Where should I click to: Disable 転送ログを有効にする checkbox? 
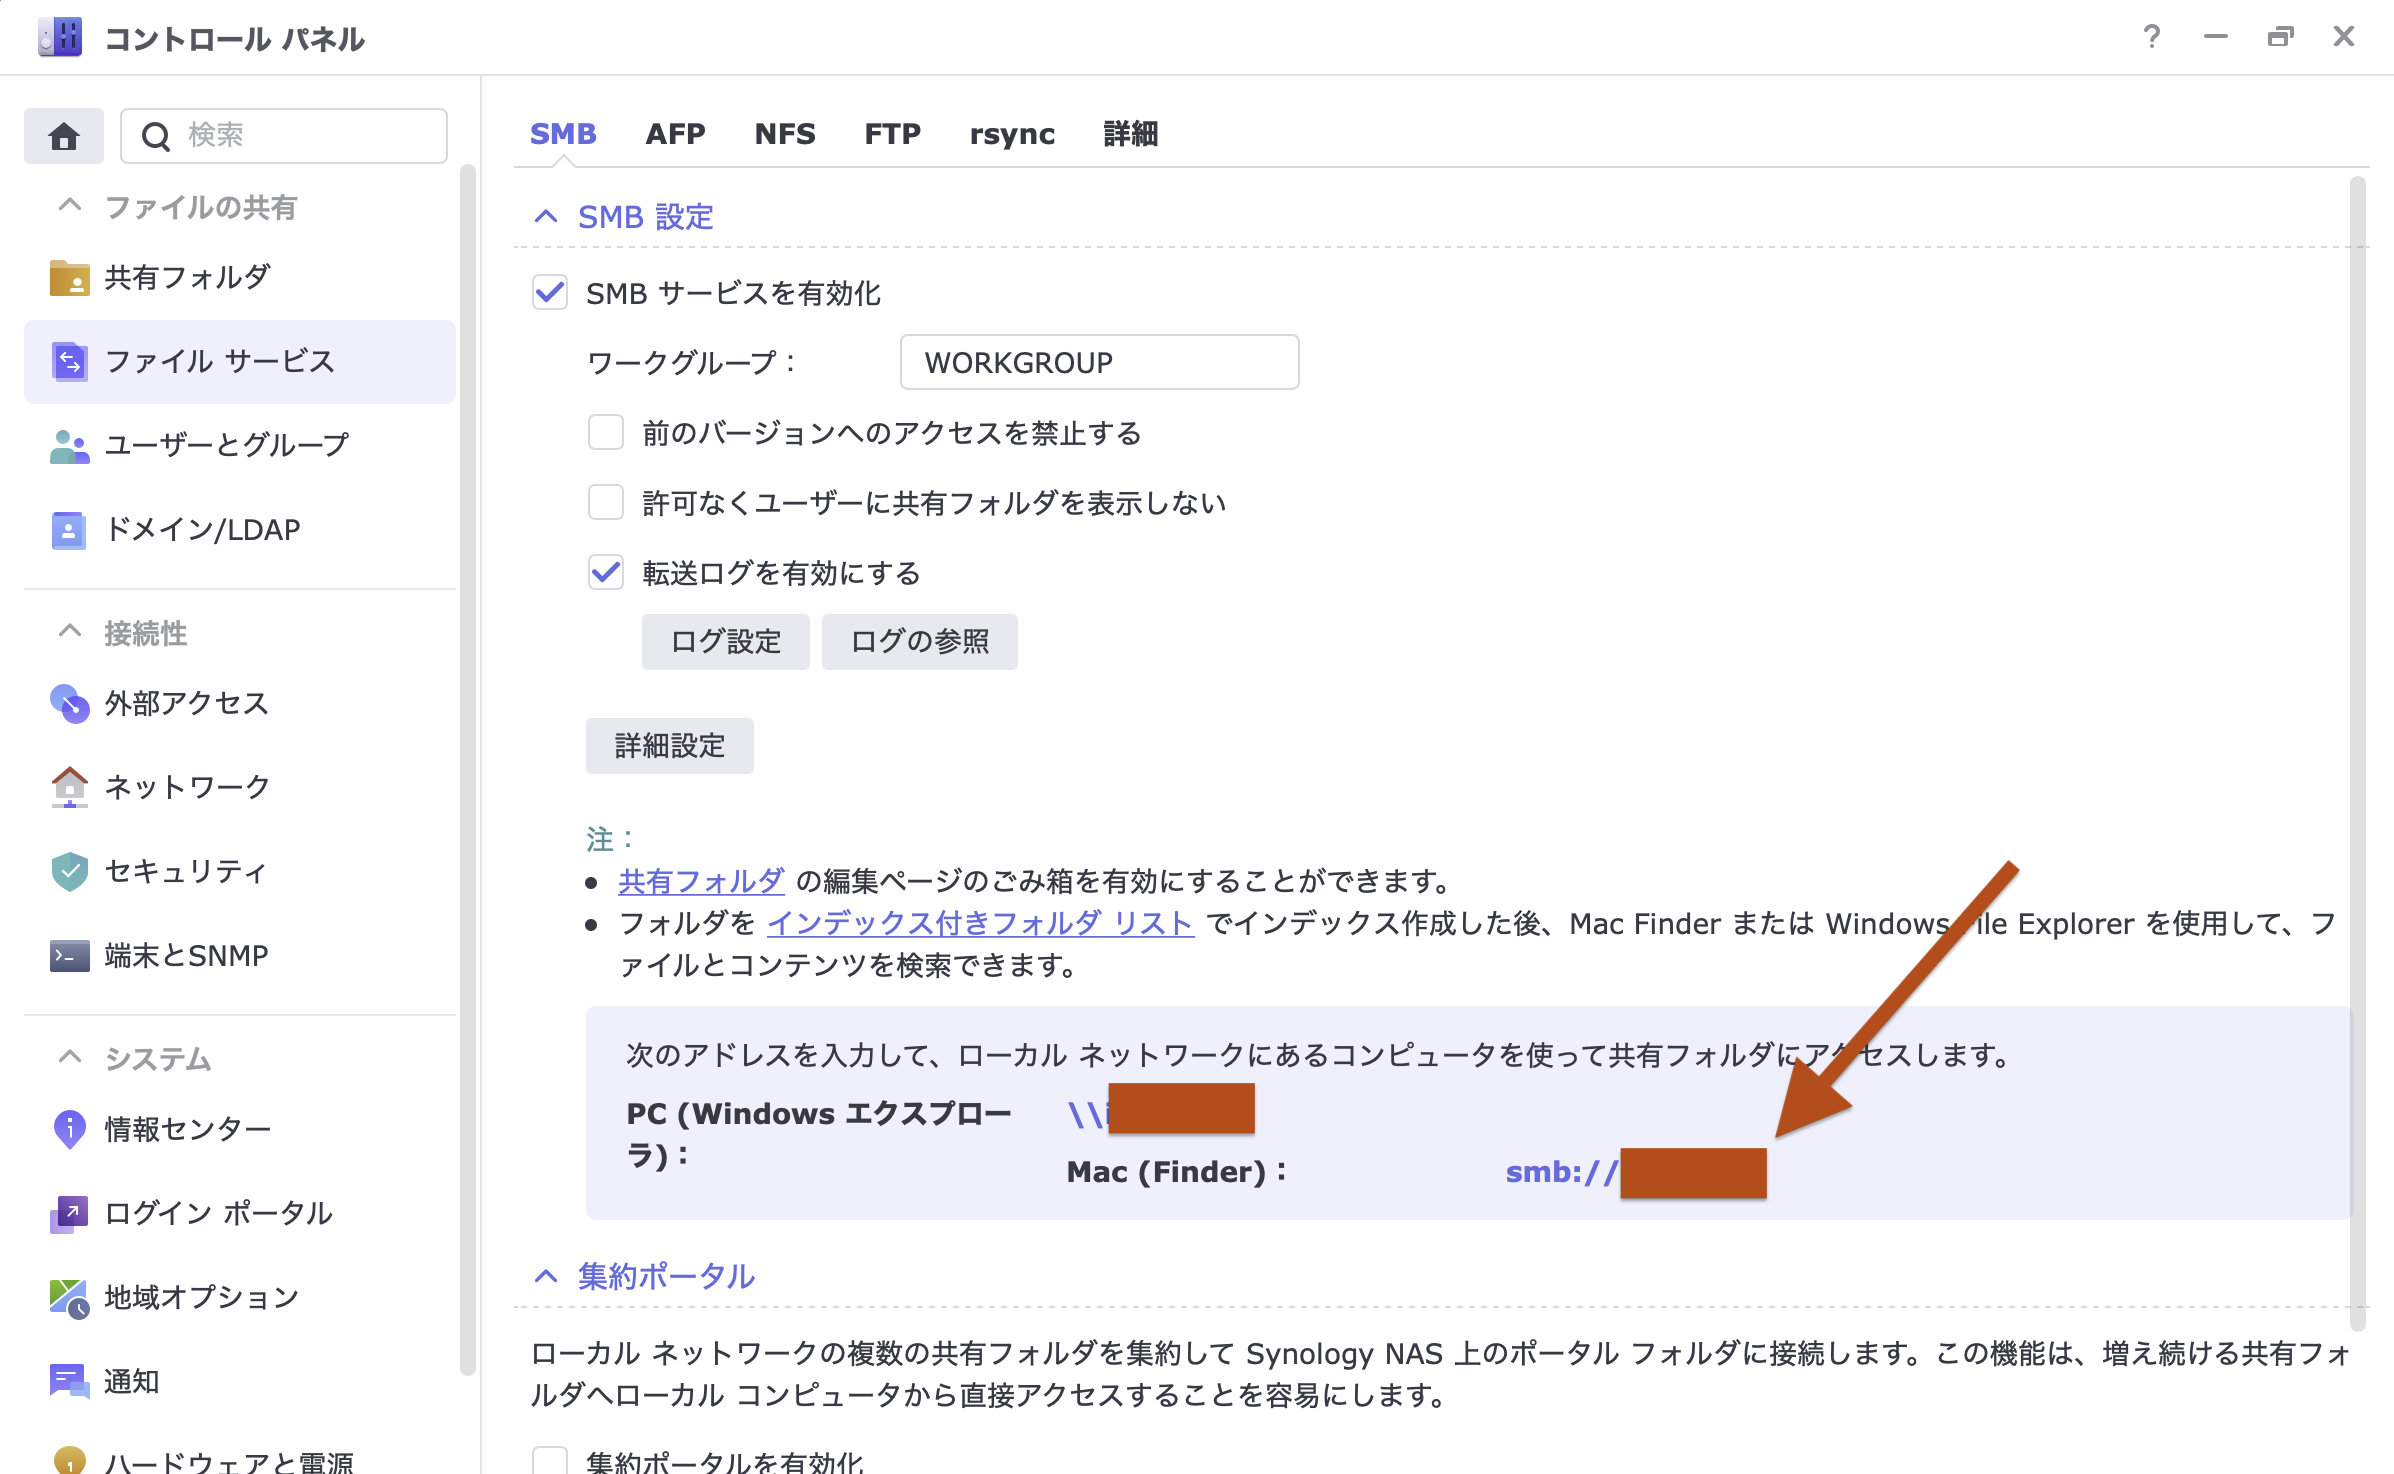606,573
